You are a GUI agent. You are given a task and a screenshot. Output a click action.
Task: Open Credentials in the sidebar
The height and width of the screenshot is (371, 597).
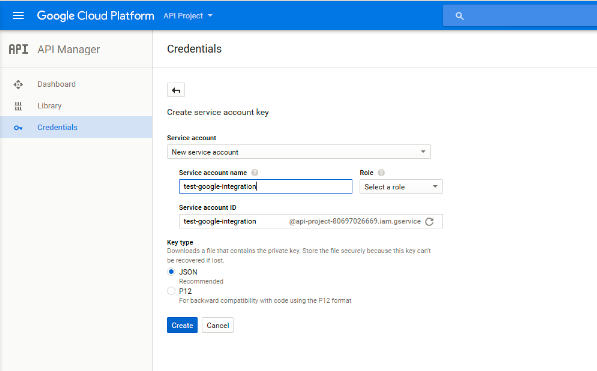click(x=76, y=127)
